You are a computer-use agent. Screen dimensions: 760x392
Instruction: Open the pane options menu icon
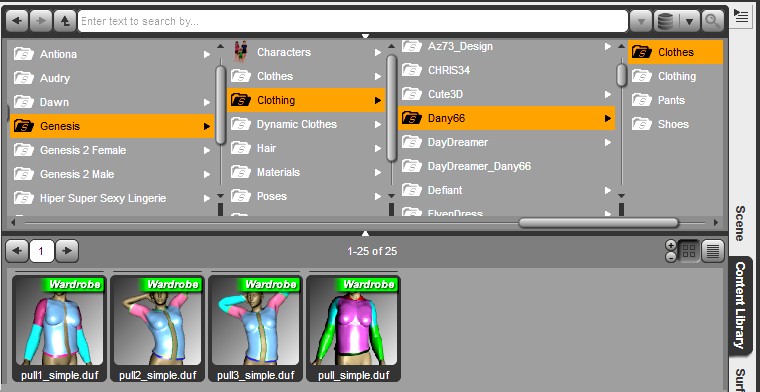[x=740, y=16]
